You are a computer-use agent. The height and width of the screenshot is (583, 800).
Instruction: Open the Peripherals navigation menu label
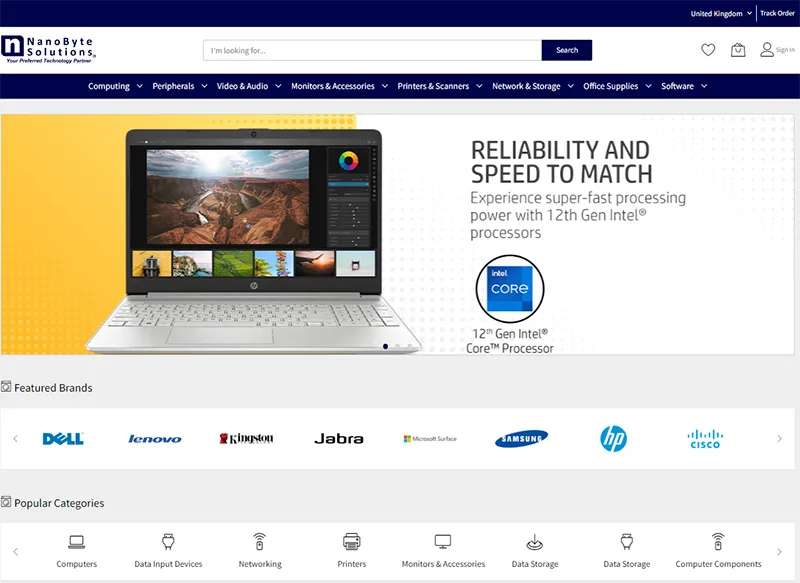click(x=173, y=86)
